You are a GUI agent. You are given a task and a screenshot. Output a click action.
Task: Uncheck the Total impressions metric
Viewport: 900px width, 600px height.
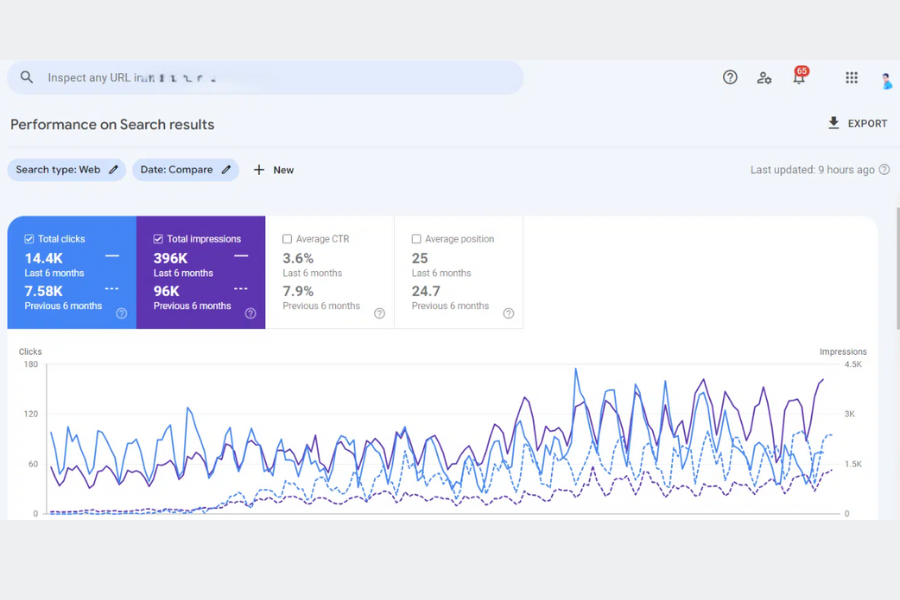tap(157, 238)
